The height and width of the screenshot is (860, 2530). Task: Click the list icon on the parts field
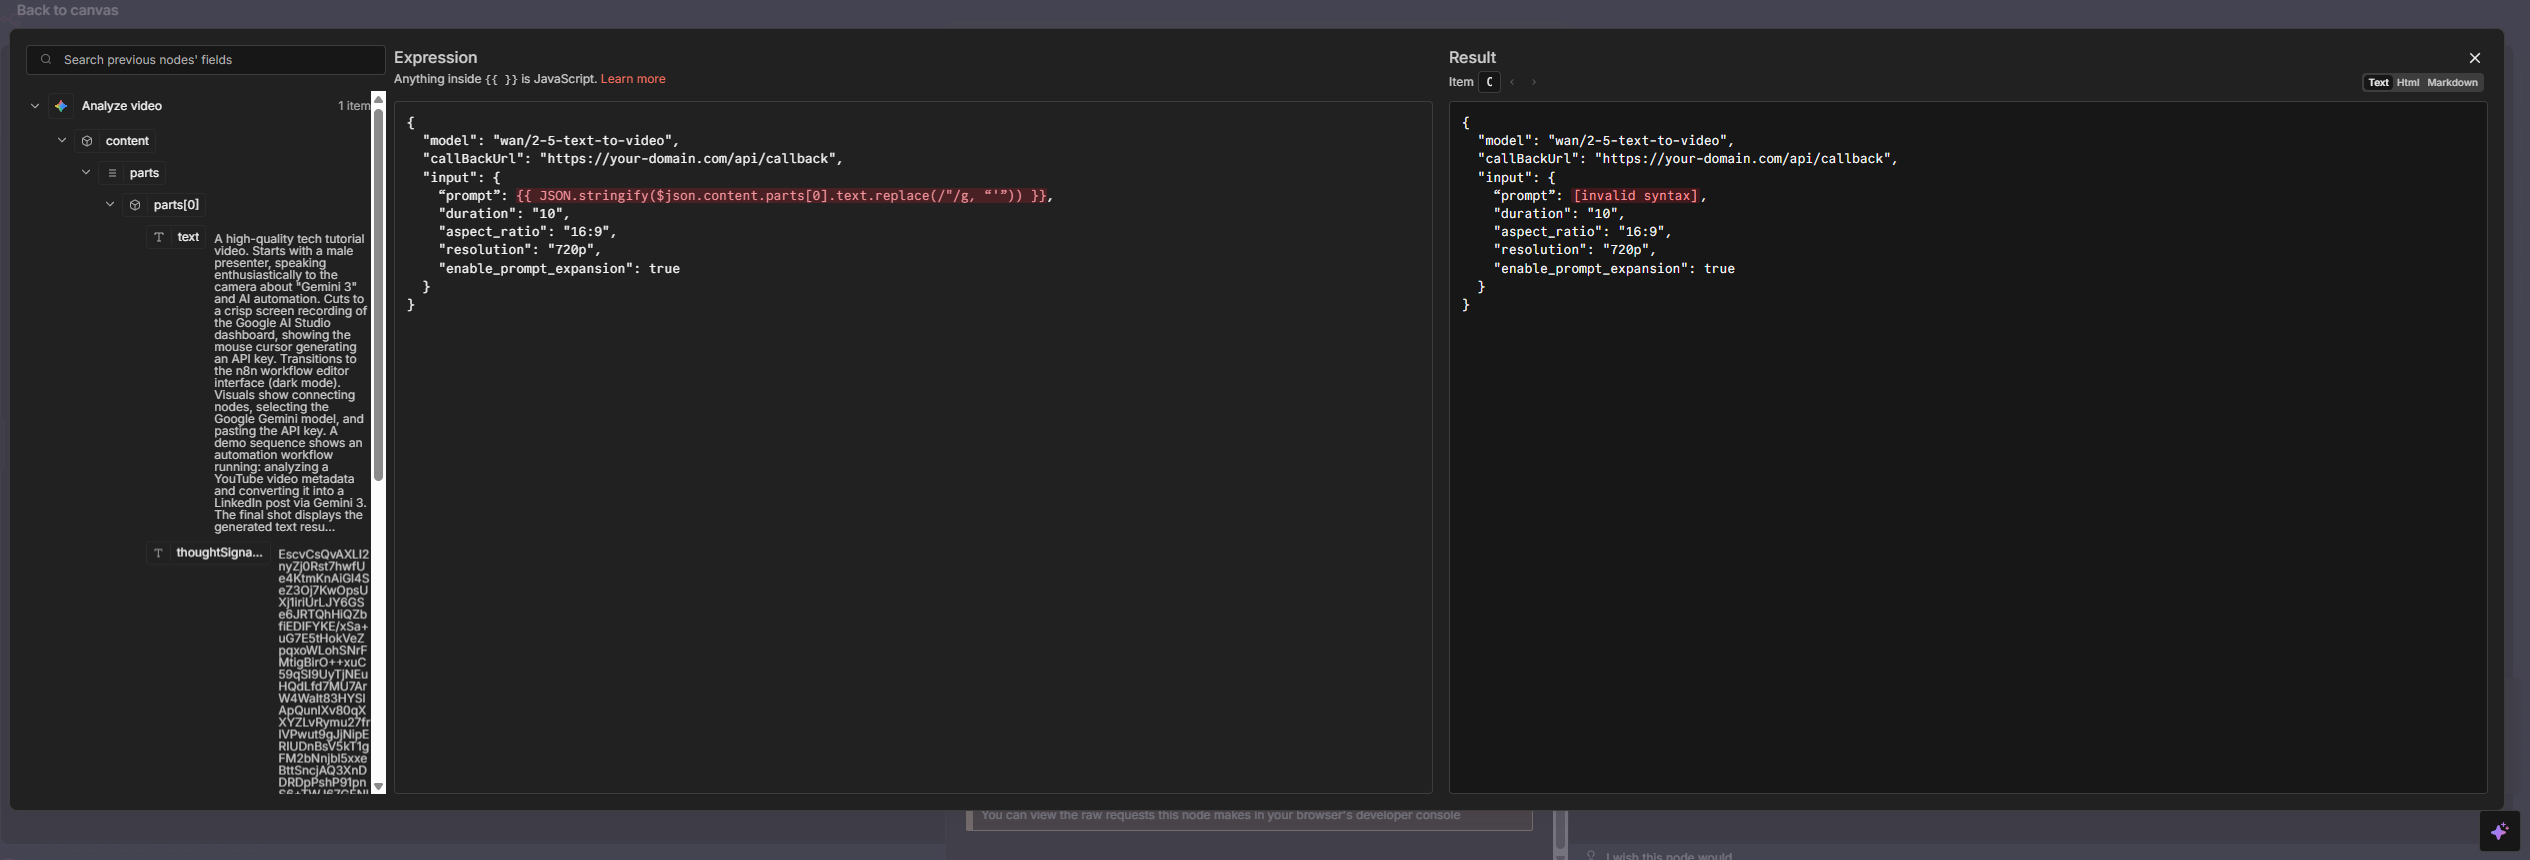point(112,173)
